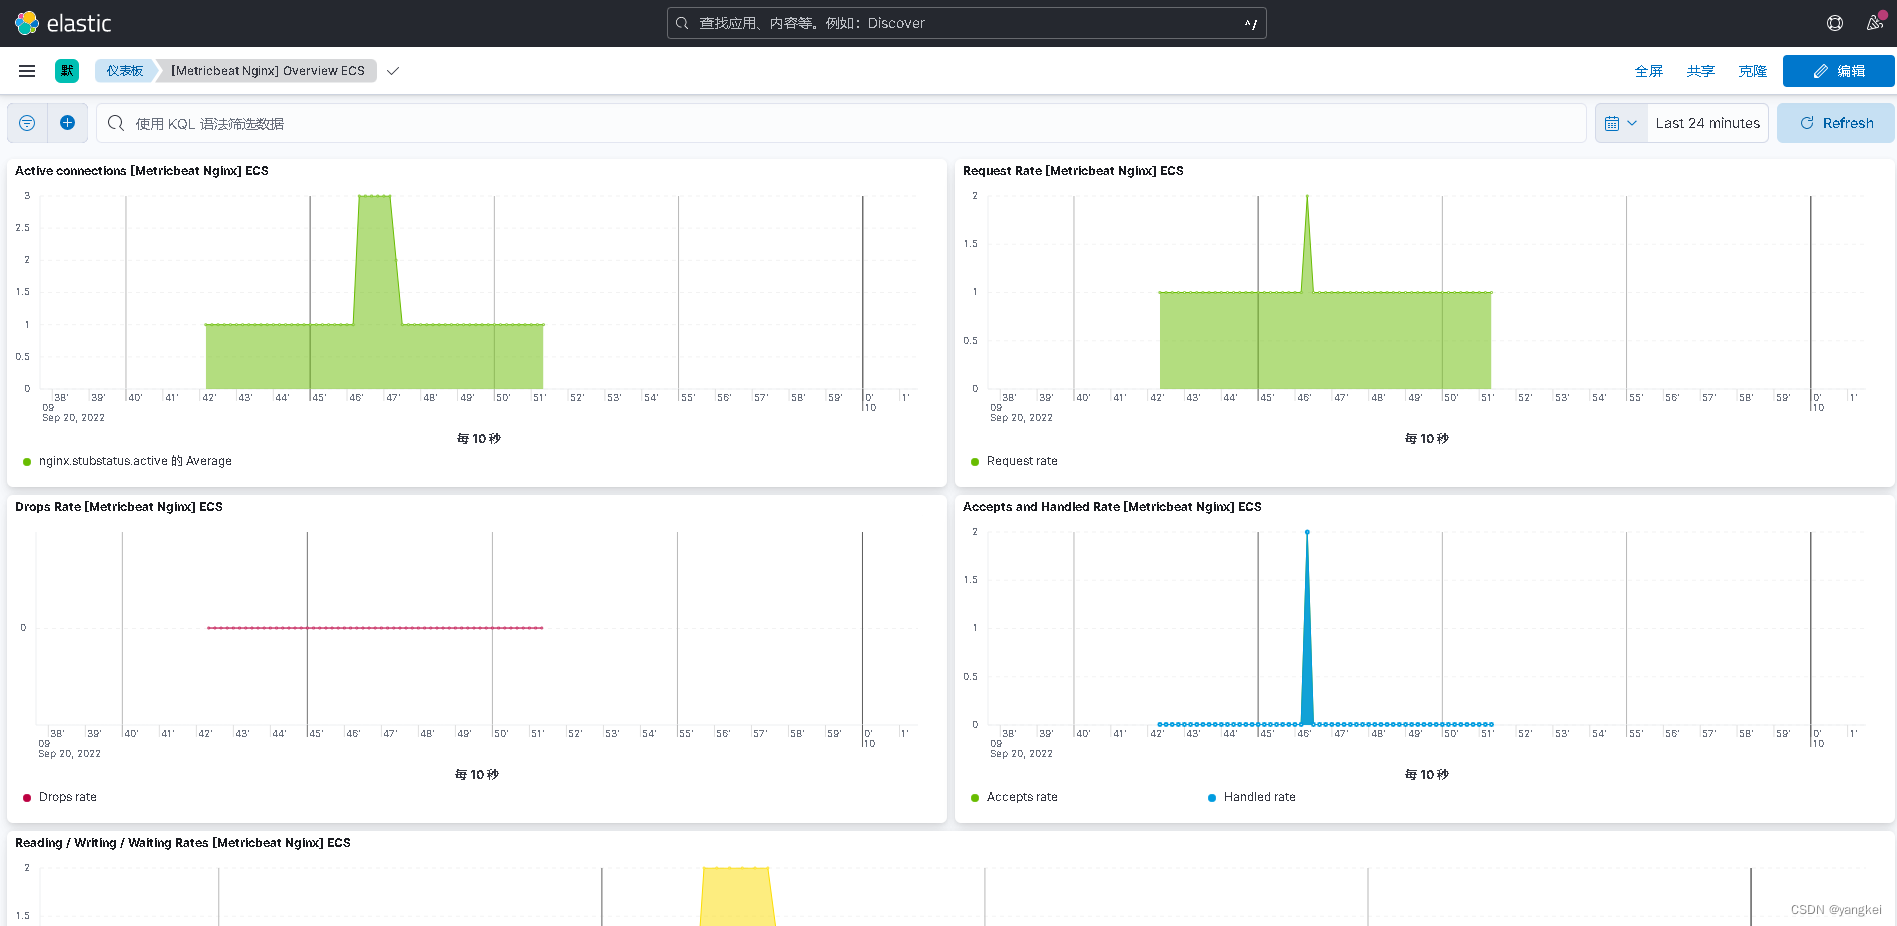The width and height of the screenshot is (1897, 926).
Task: Click the pink Drops rate line
Action: click(375, 628)
